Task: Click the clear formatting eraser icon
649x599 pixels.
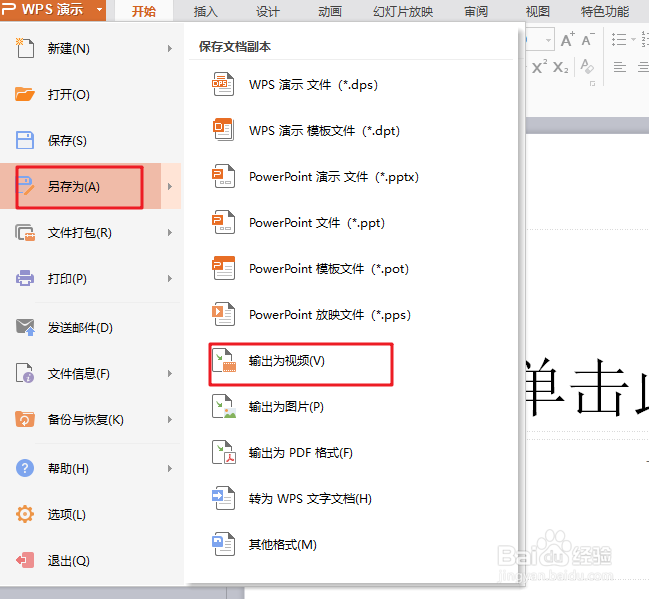Action: pos(587,66)
